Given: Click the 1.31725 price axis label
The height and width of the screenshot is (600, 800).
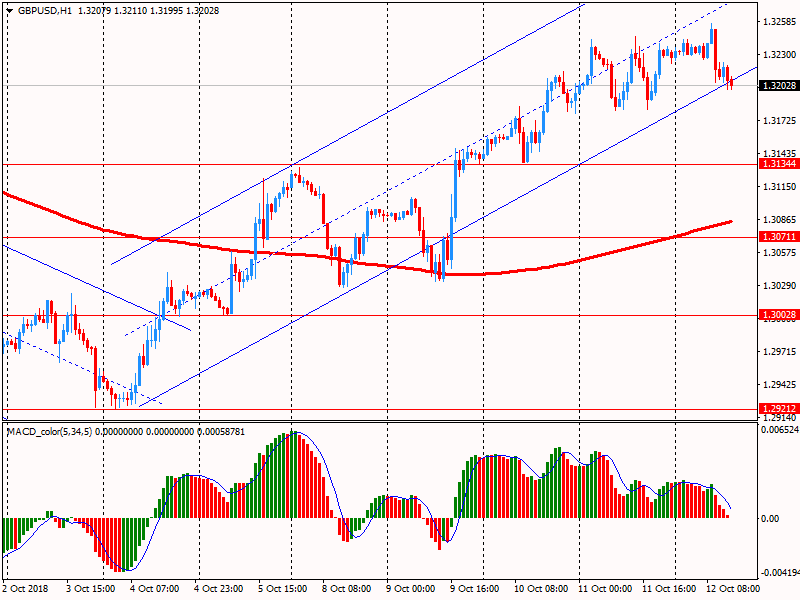Looking at the screenshot, I should pos(780,121).
